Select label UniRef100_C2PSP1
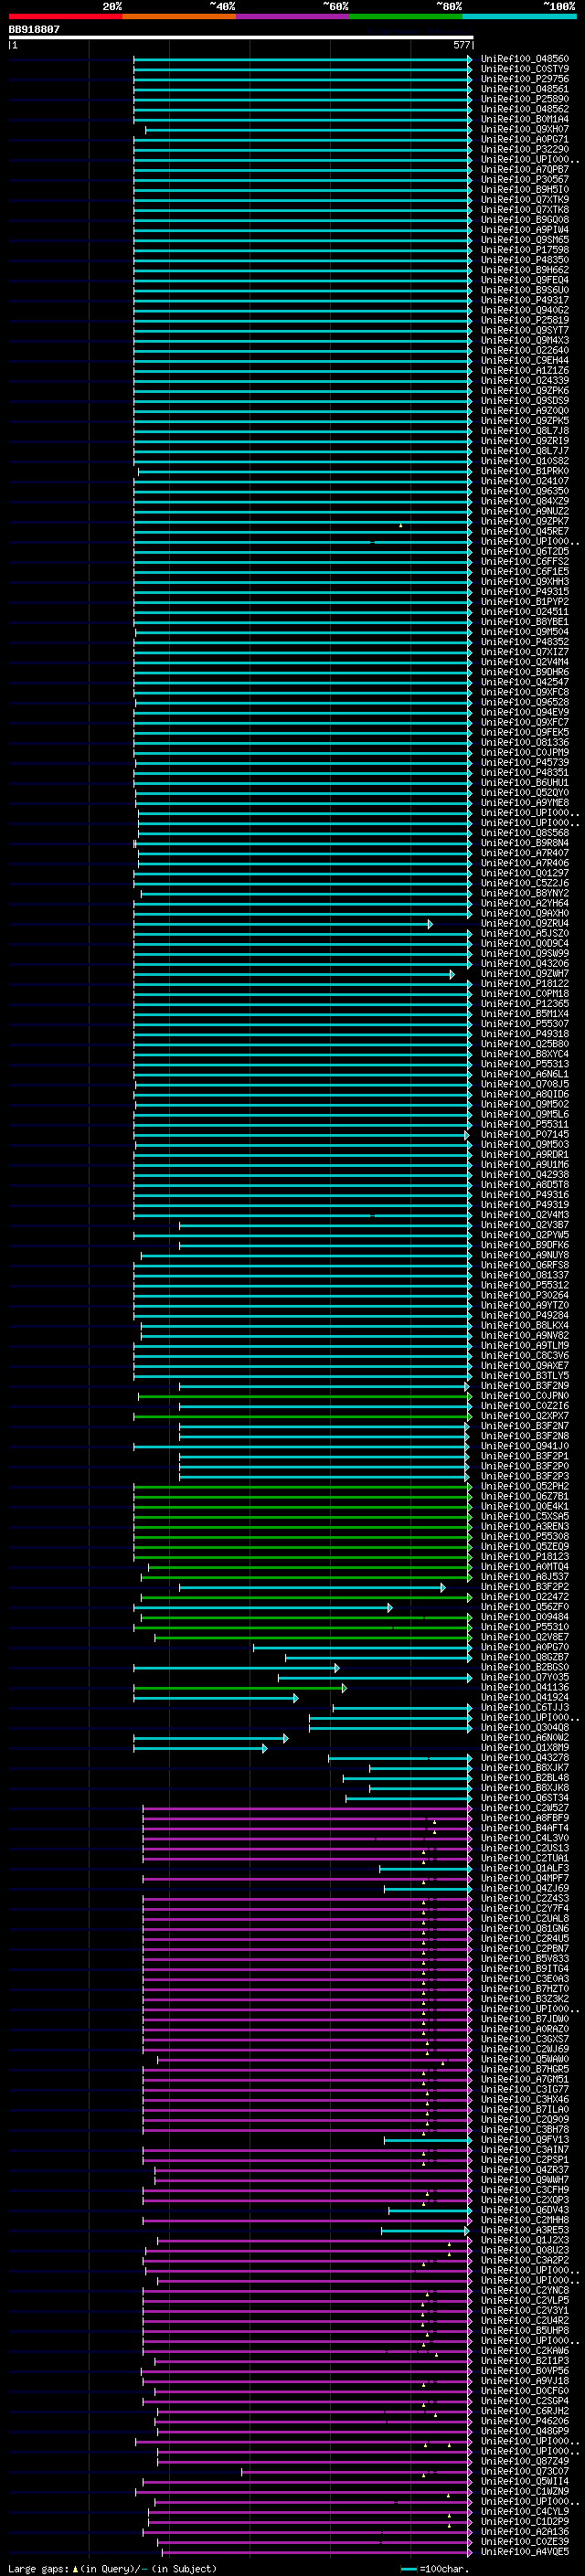 point(525,2160)
